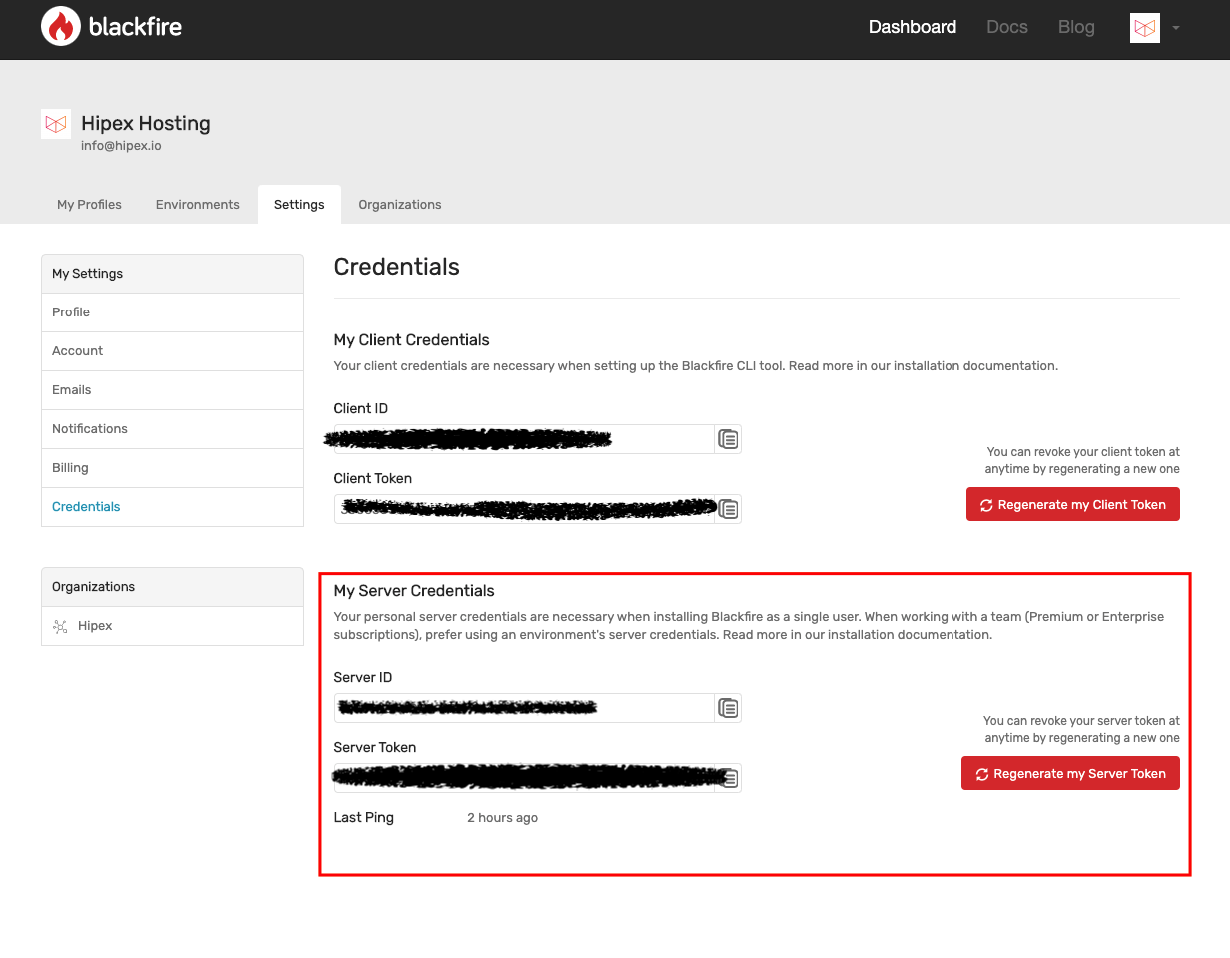1230x958 pixels.
Task: Click into the Server ID field
Action: tap(524, 708)
